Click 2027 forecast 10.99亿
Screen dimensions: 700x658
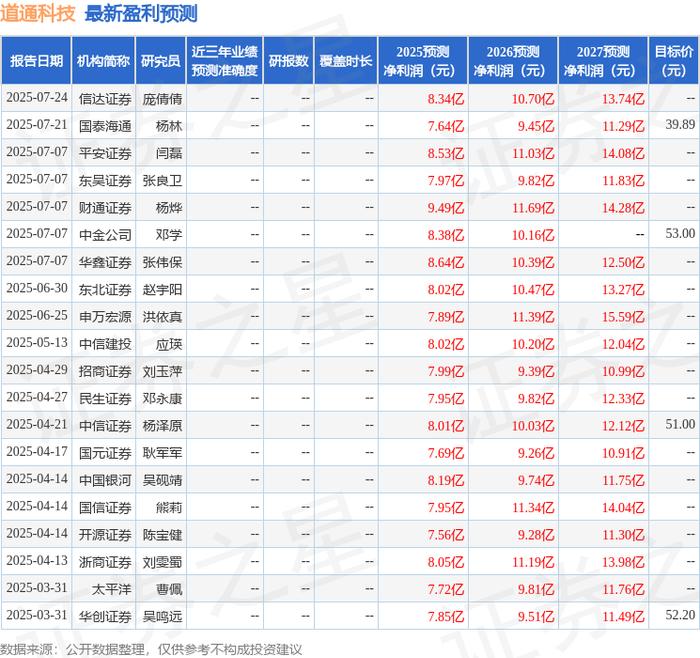[623, 371]
